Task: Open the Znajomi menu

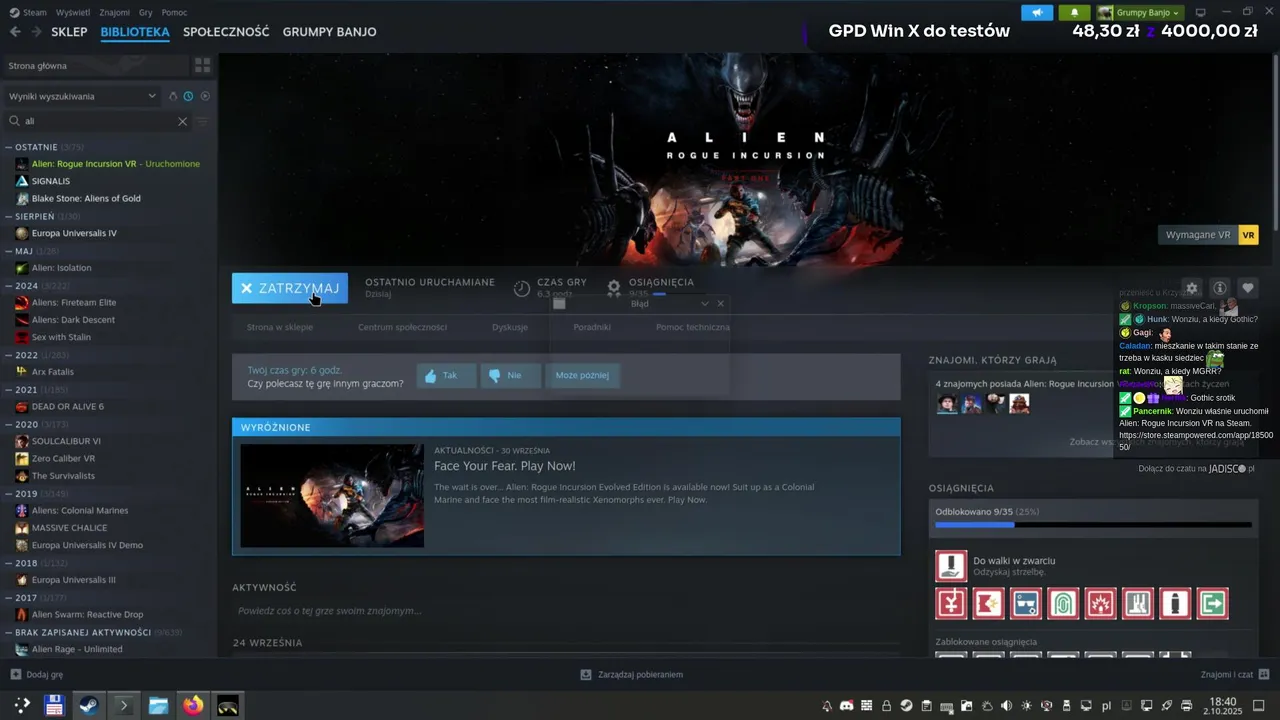Action: 115,12
